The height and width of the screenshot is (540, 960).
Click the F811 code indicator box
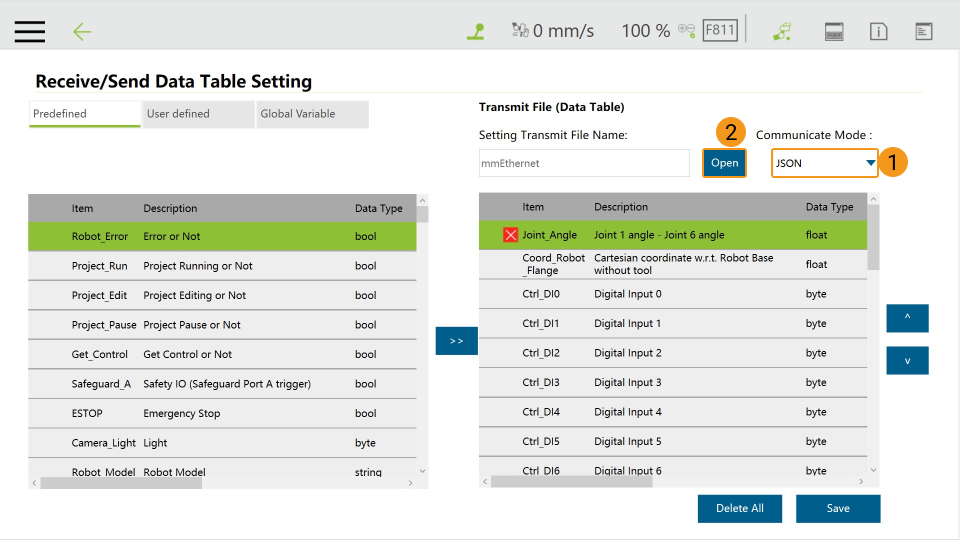pyautogui.click(x=720, y=30)
